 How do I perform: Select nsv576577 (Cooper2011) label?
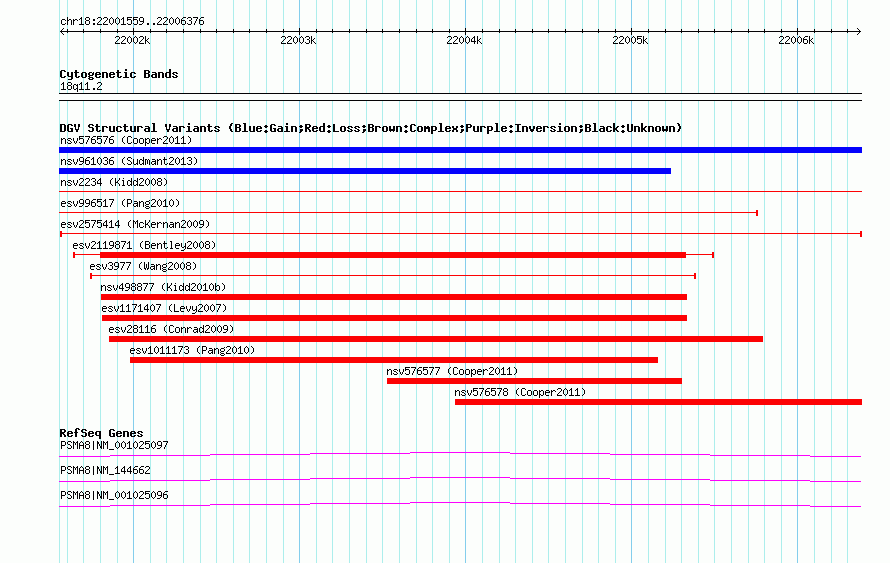tap(452, 371)
